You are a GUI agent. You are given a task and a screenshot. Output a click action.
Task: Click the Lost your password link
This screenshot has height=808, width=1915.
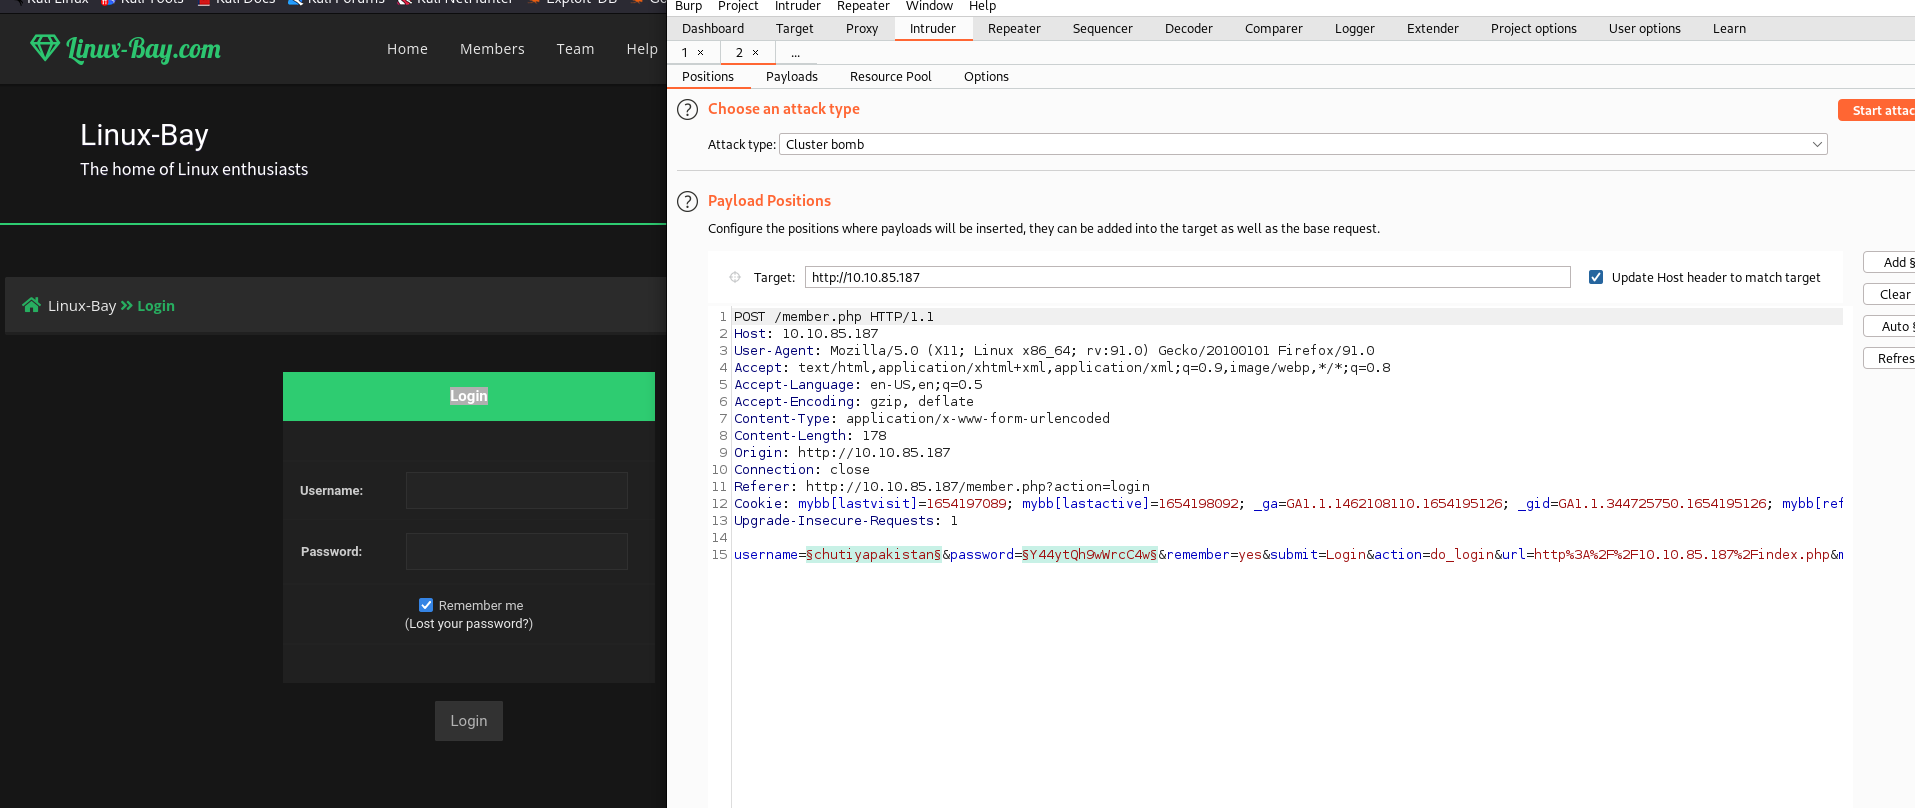click(x=469, y=624)
